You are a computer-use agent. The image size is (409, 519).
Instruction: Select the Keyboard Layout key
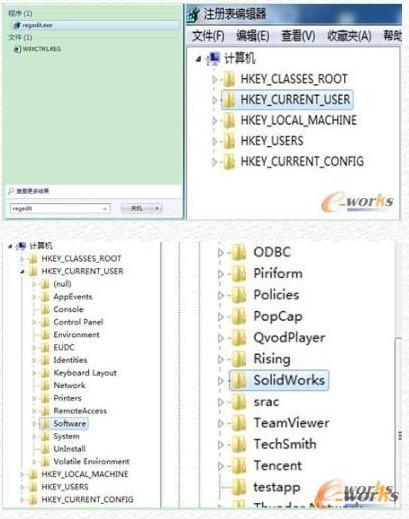pyautogui.click(x=85, y=373)
